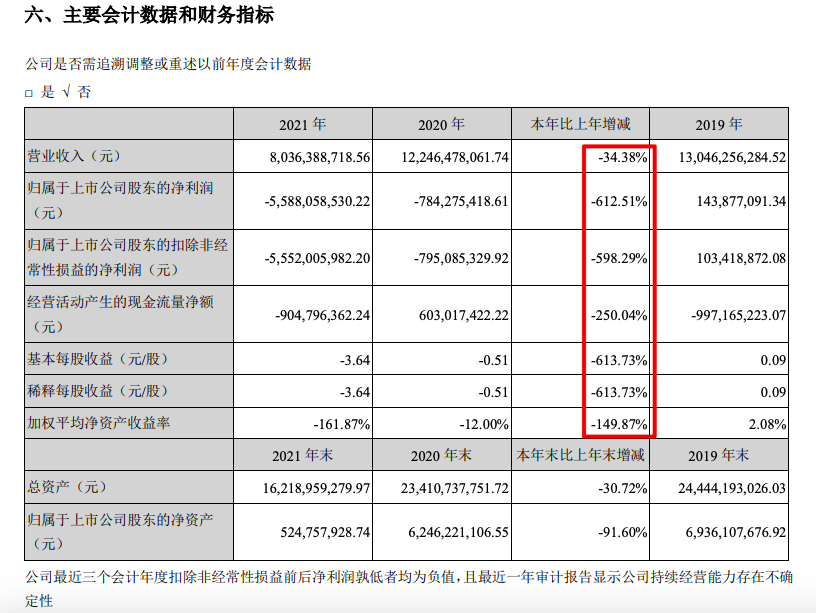The image size is (816, 613).
Task: Click 2021 value -3.64 in 基本每股收益 row
Action: click(x=355, y=360)
